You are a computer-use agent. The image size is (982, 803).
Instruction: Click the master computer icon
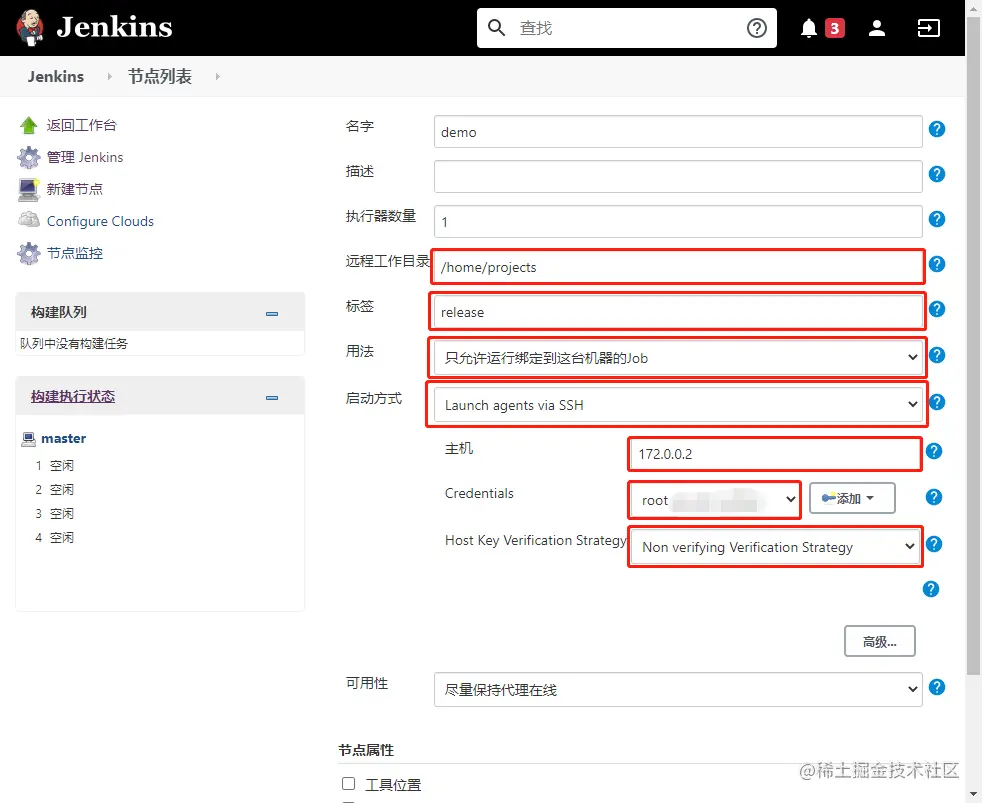28,439
